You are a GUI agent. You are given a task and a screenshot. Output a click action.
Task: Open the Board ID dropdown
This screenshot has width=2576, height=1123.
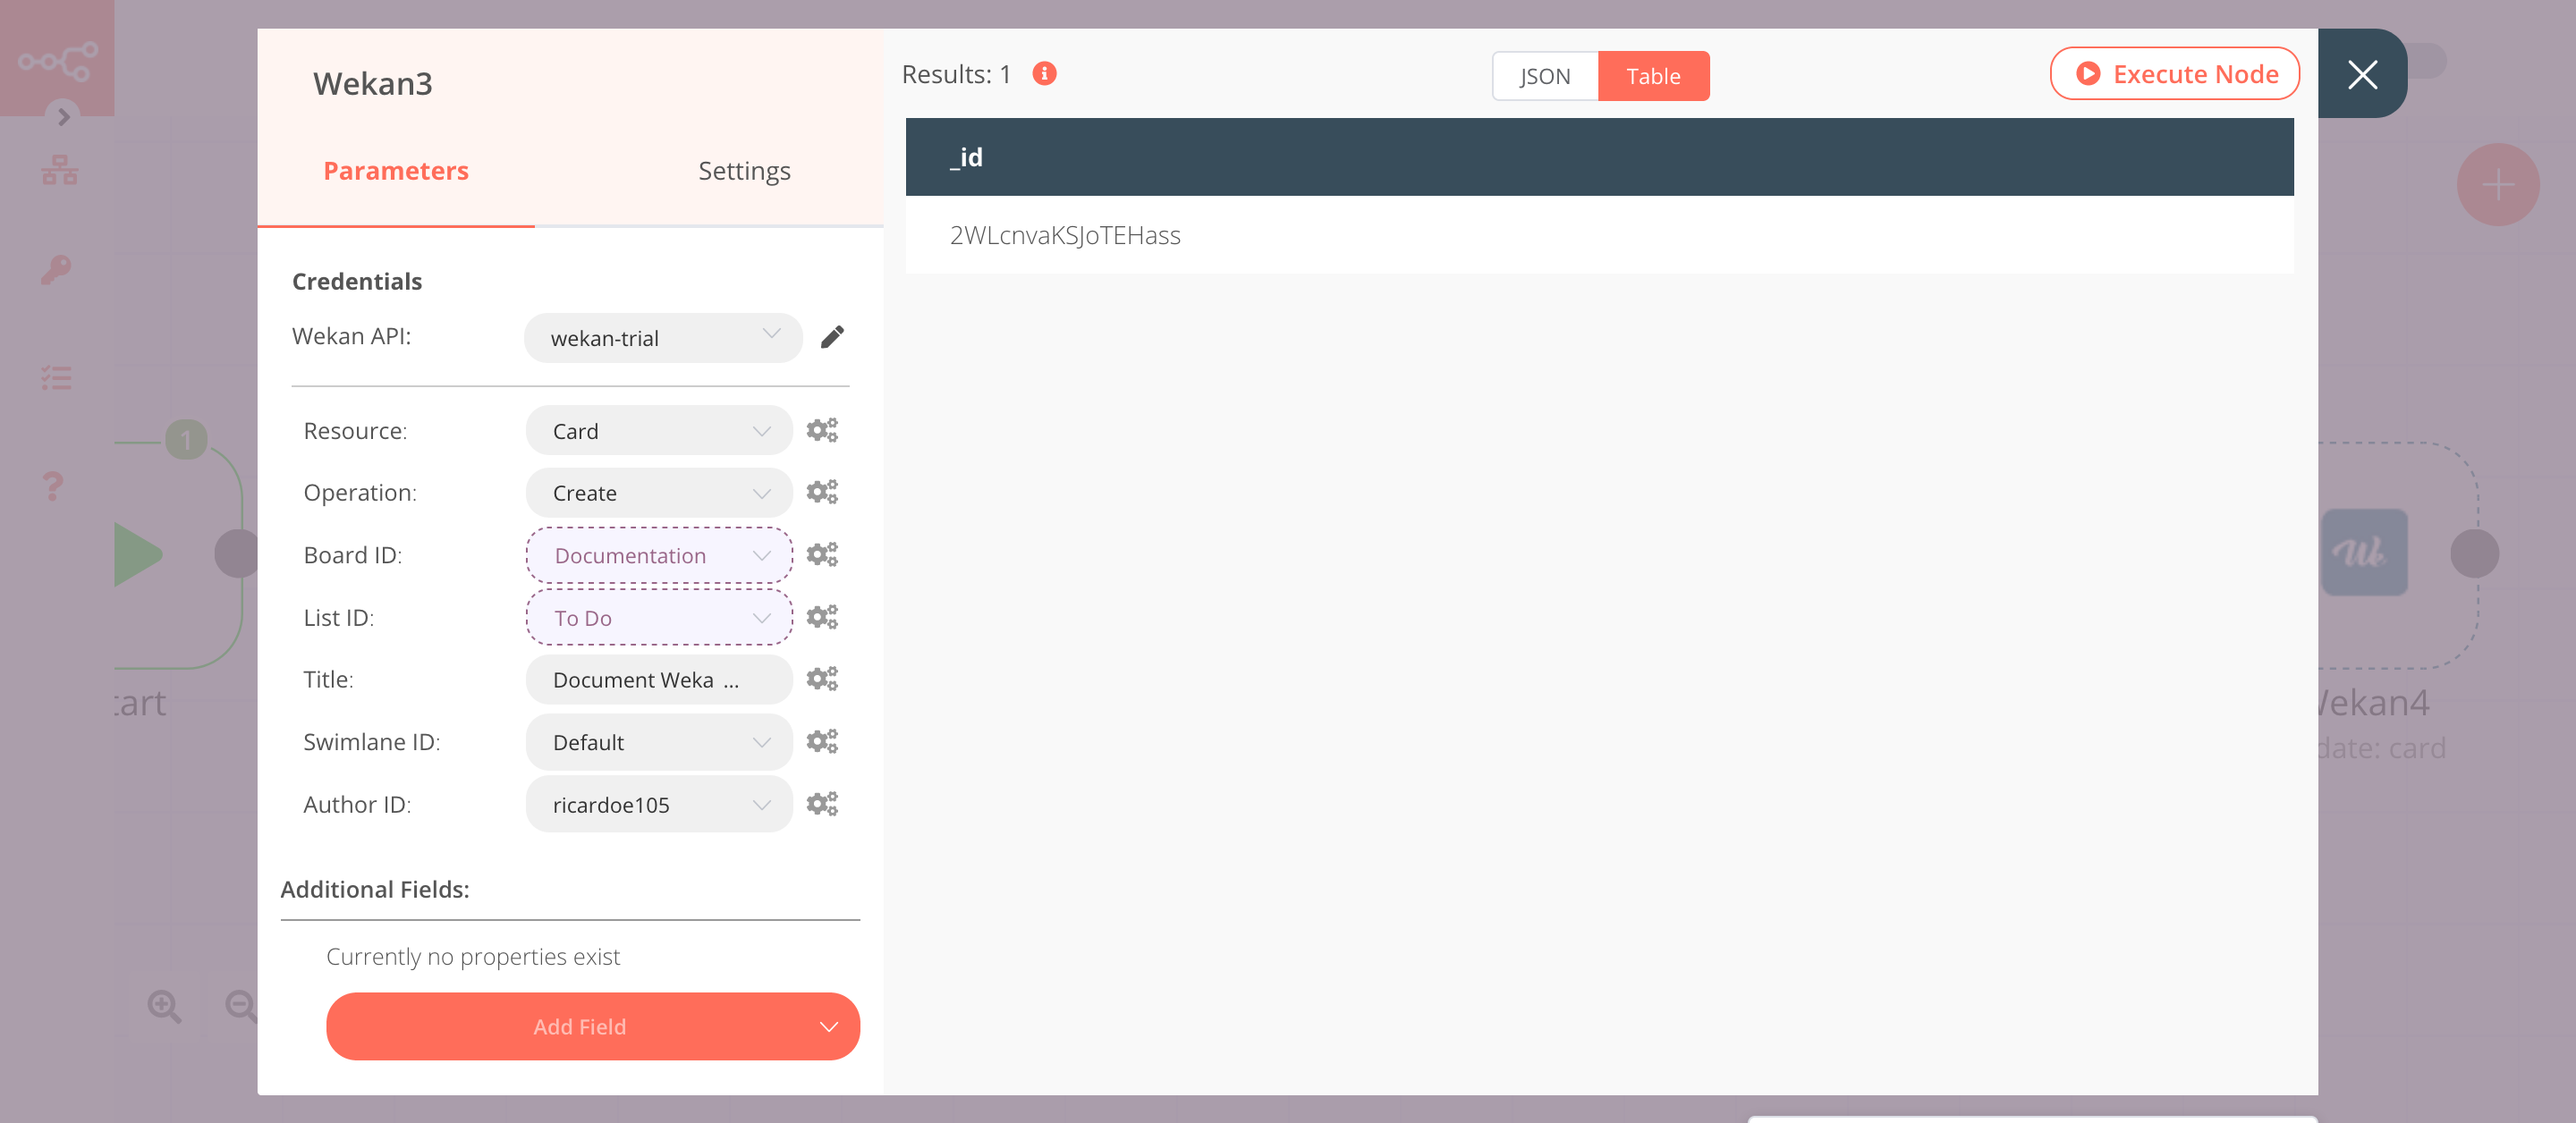click(x=659, y=555)
